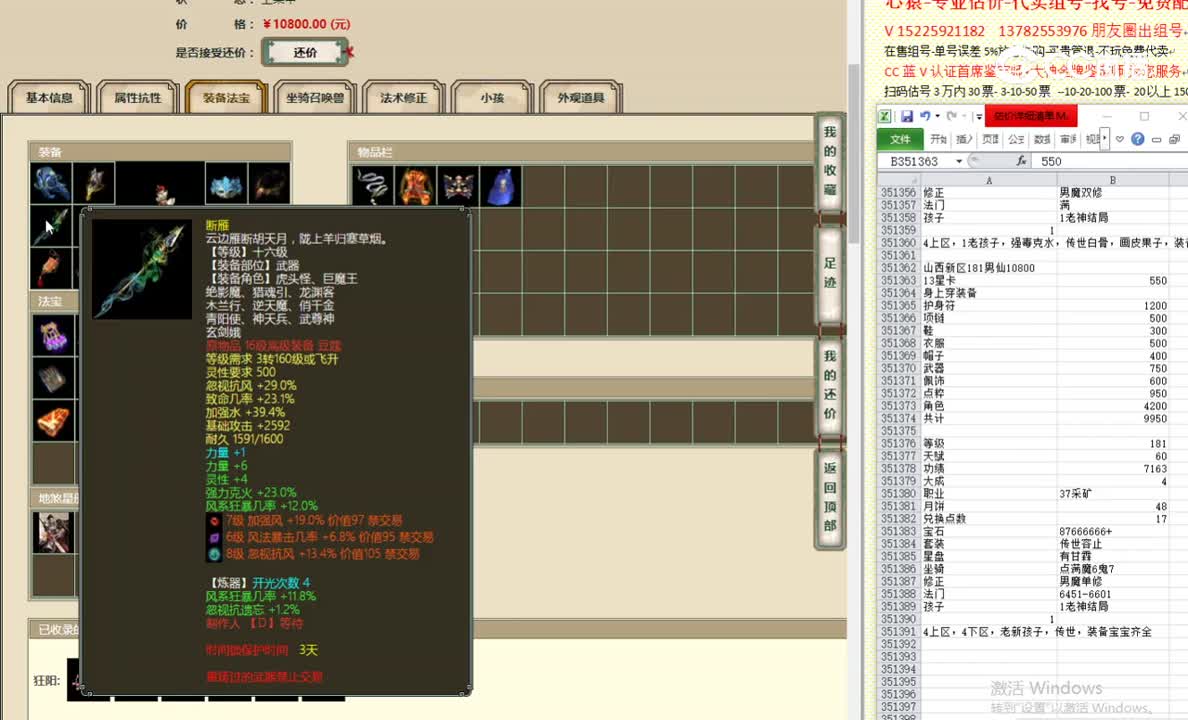Click the Save icon in Excel toolbar
The height and width of the screenshot is (720, 1188).
tap(907, 116)
